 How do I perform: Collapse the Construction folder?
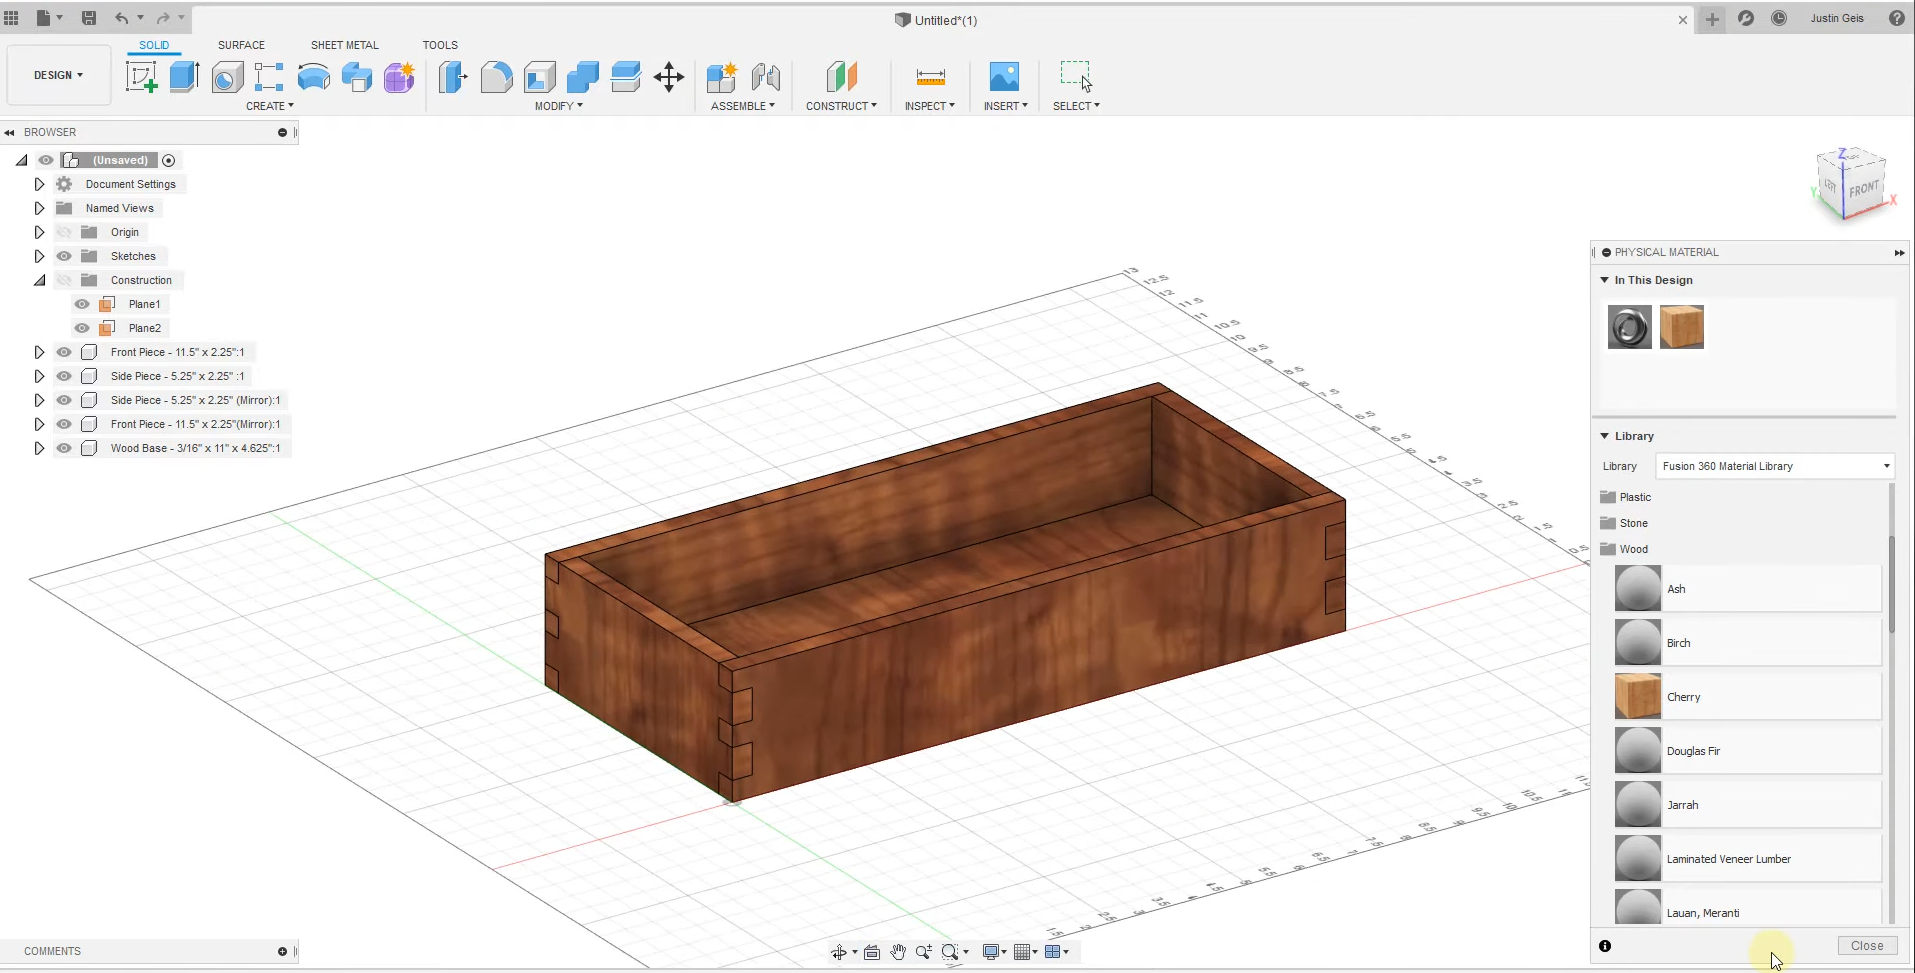[x=39, y=280]
